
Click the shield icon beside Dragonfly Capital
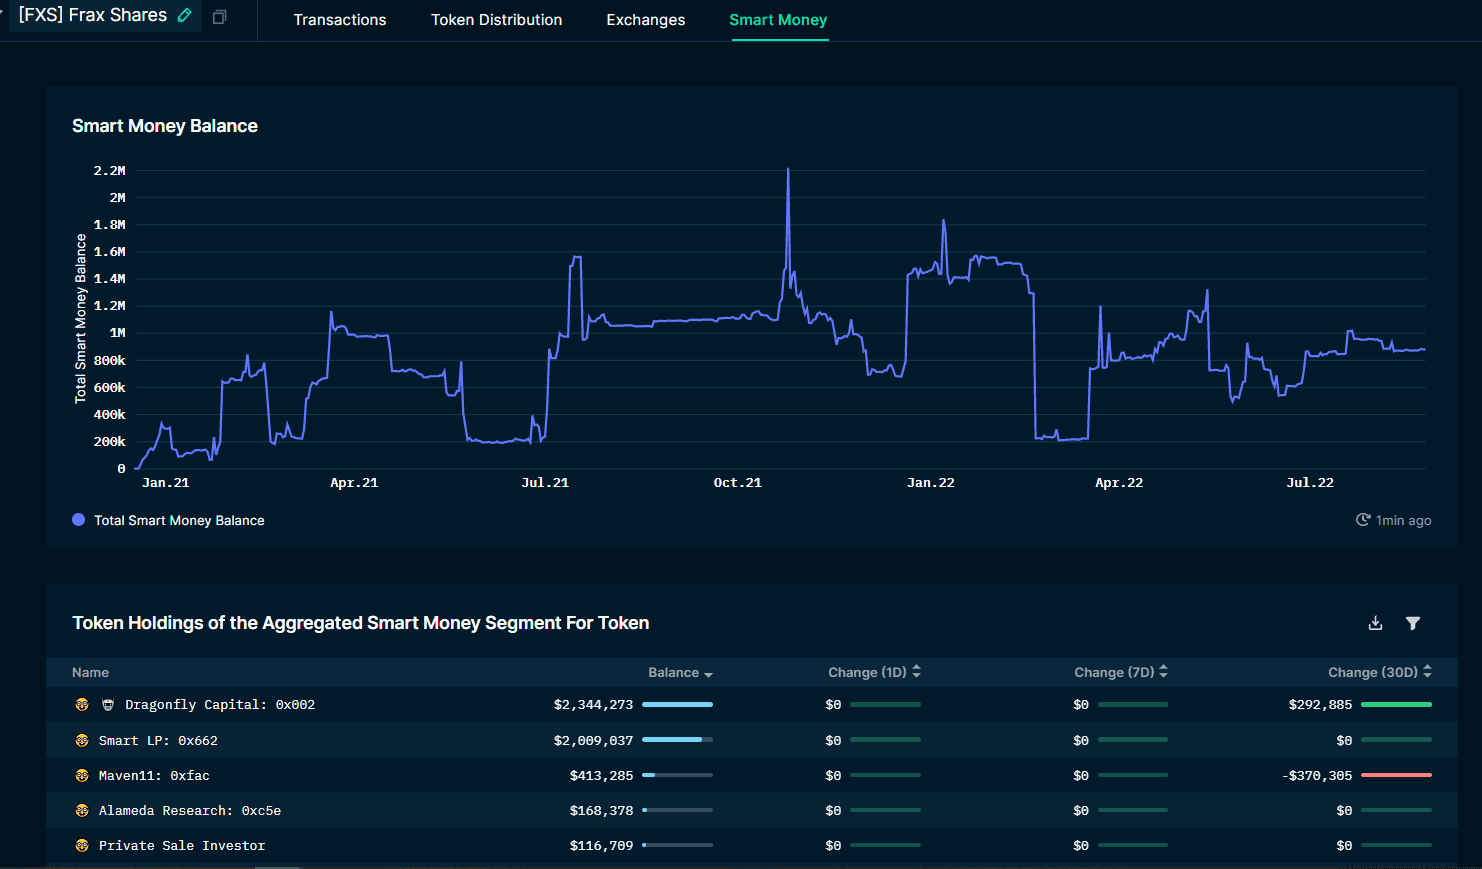pyautogui.click(x=108, y=705)
